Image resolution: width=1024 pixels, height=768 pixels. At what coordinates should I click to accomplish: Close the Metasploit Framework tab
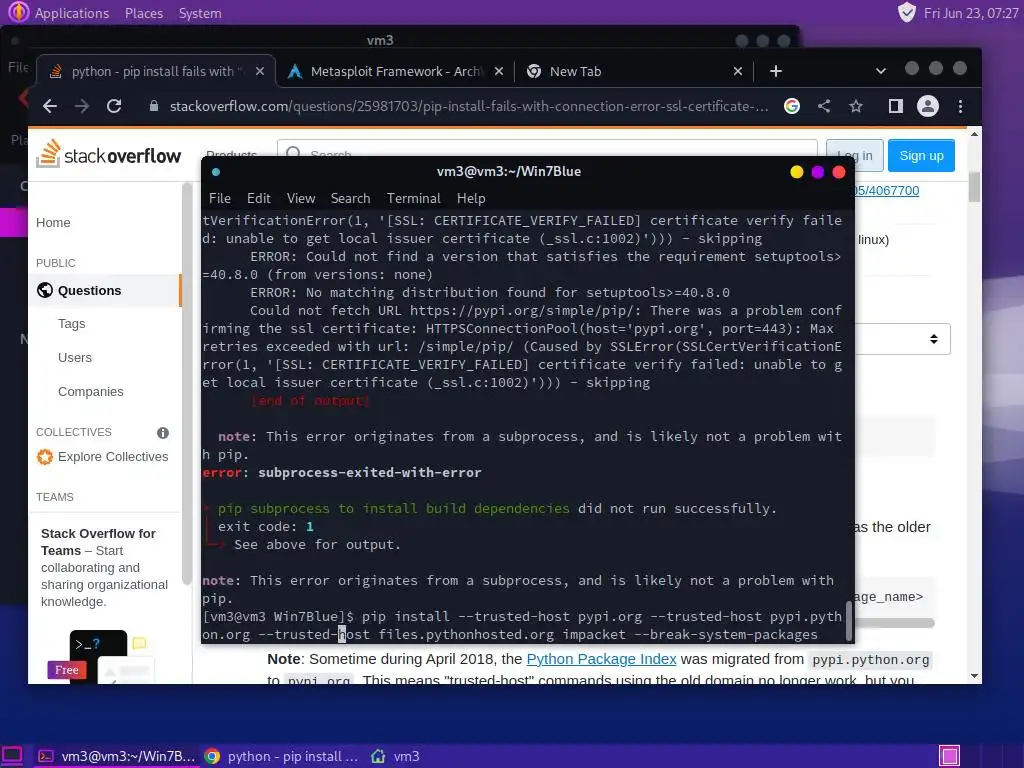499,71
